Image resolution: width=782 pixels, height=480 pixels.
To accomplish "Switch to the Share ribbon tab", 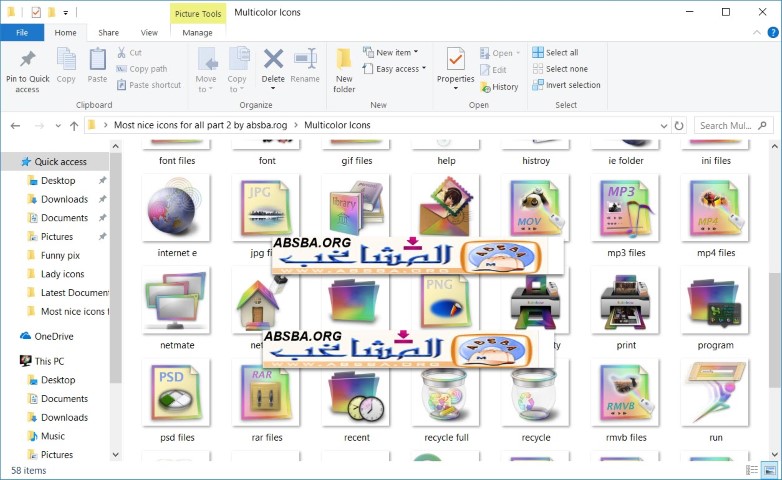I will point(108,32).
